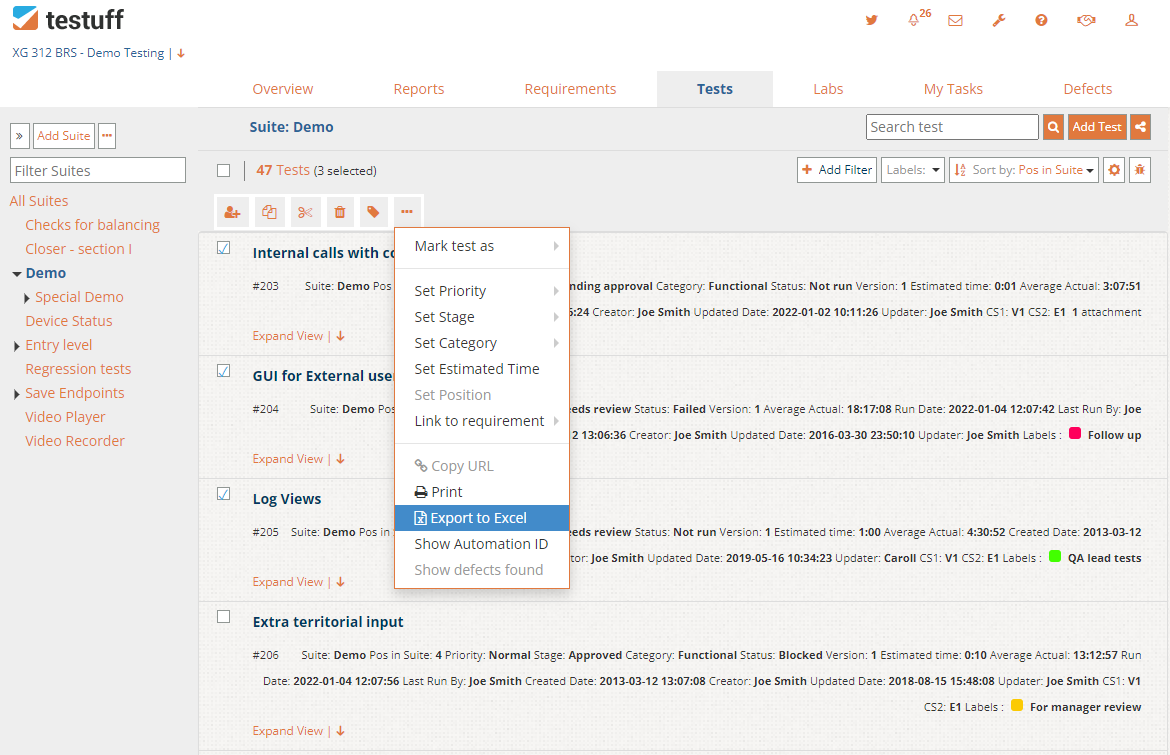Screen dimensions: 1170x755
Task: Expand the Entry level suite arrow
Action: pyautogui.click(x=16, y=345)
